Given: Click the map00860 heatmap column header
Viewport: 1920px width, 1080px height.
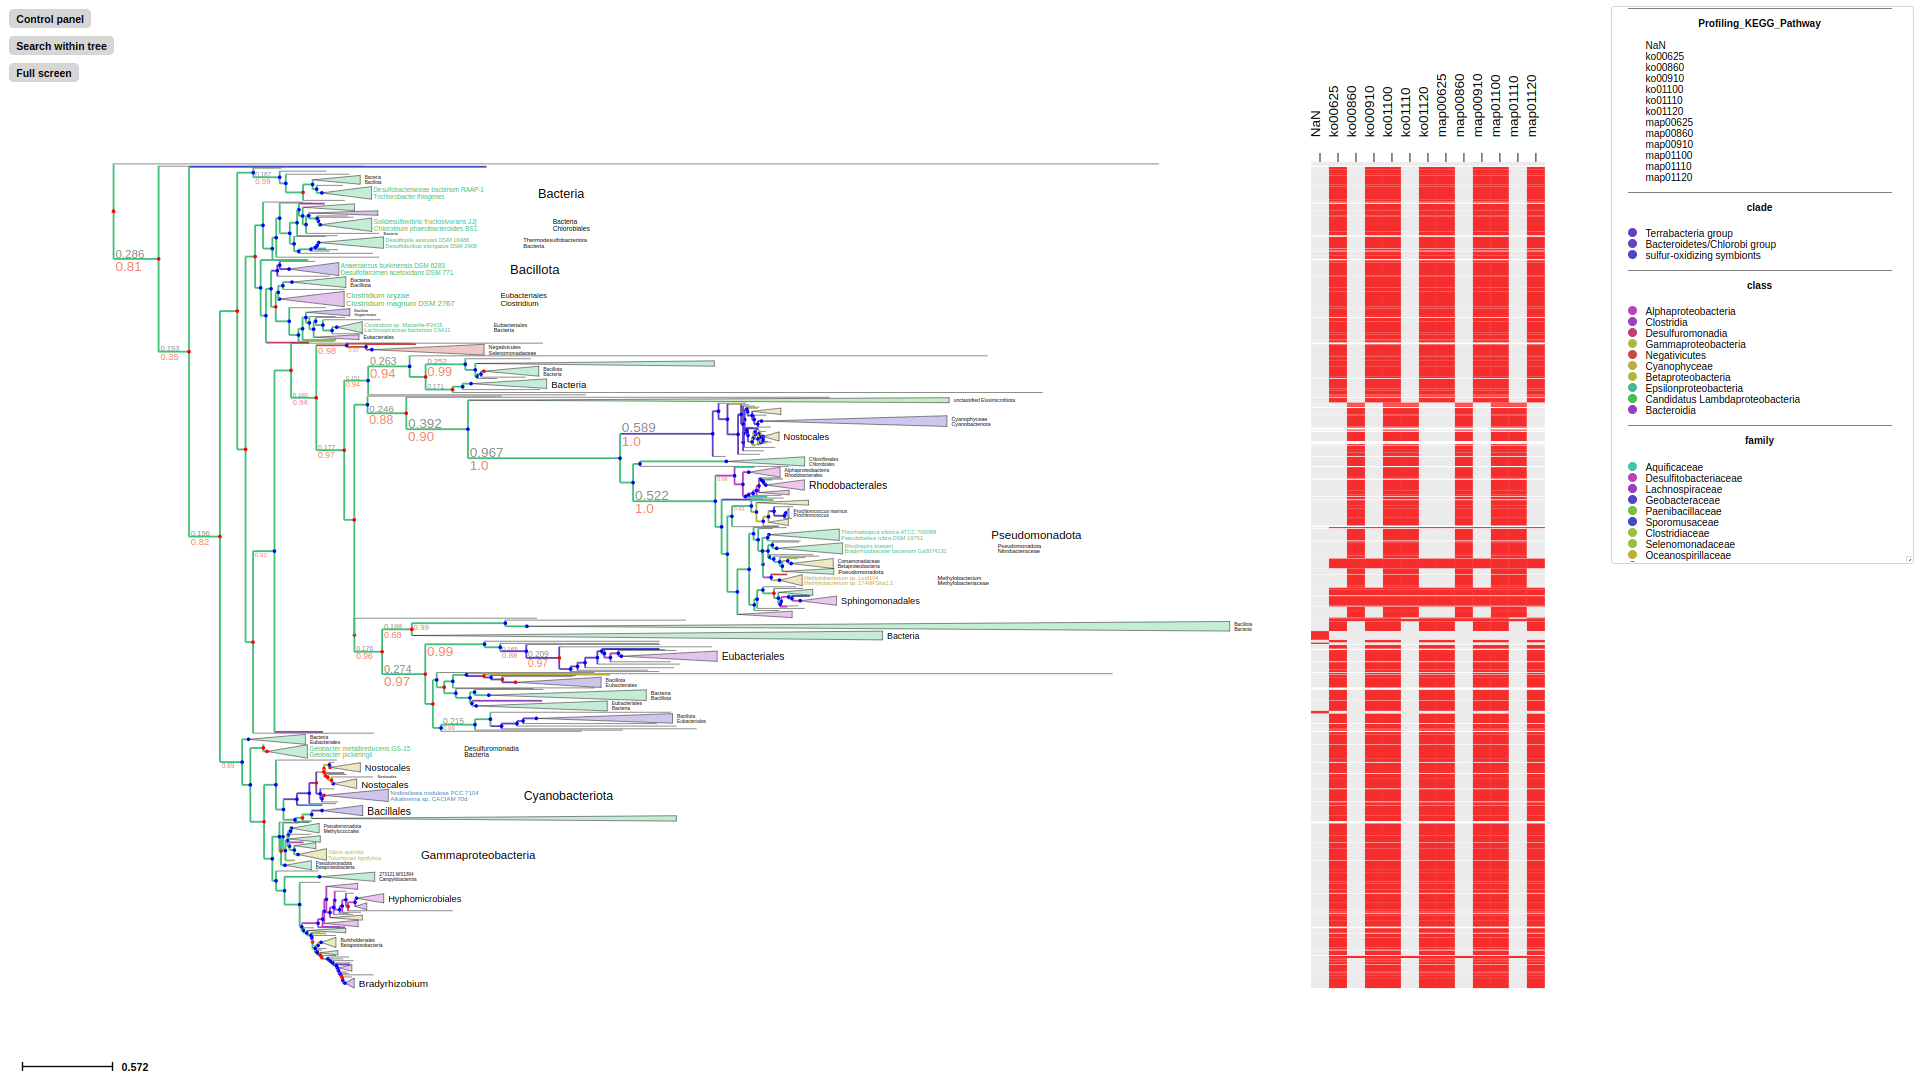Looking at the screenshot, I should point(1460,105).
